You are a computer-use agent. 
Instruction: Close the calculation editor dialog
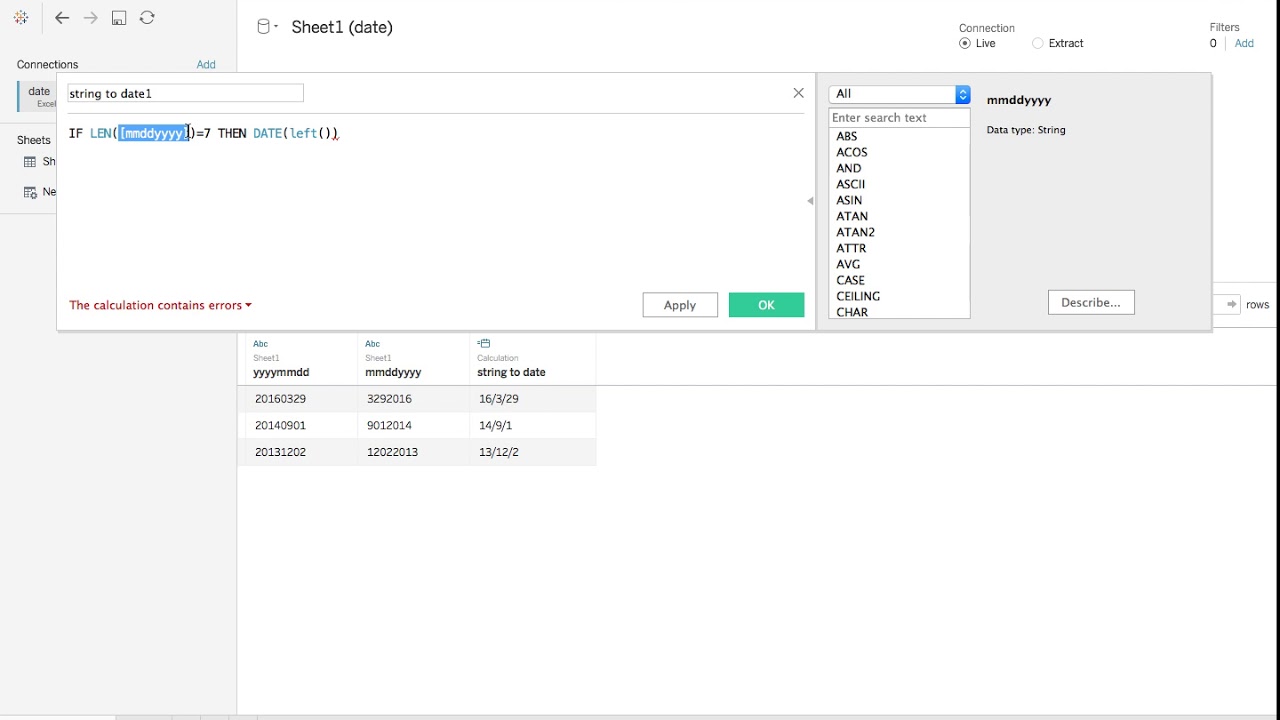click(x=798, y=93)
